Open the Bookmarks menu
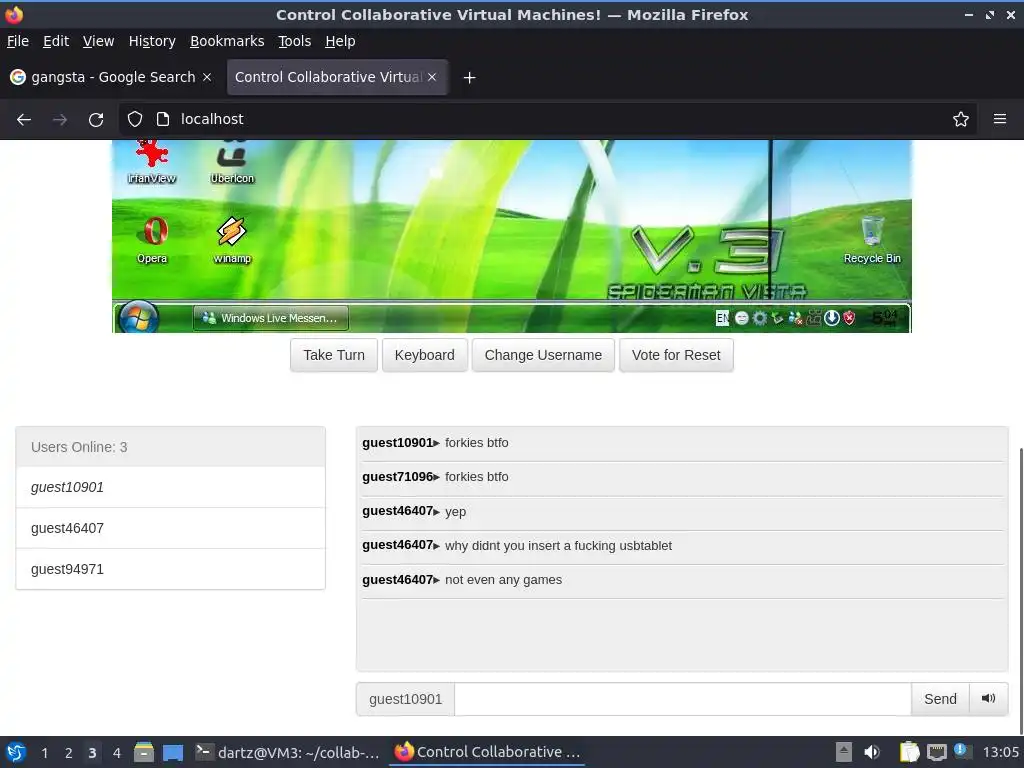1024x768 pixels. click(227, 41)
